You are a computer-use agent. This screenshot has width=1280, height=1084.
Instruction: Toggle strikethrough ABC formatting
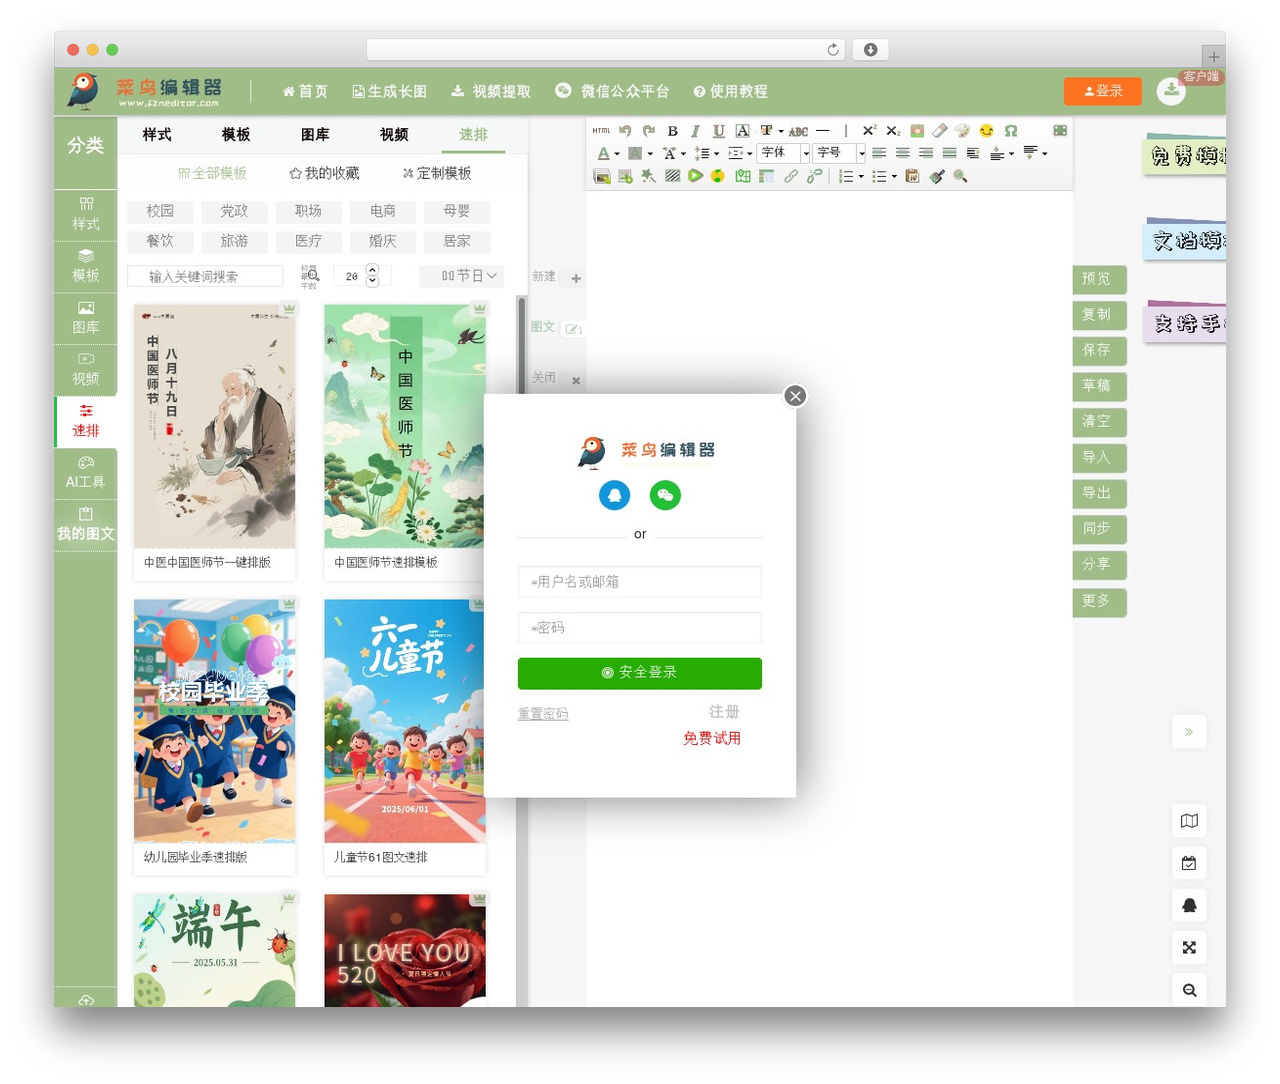tap(798, 132)
